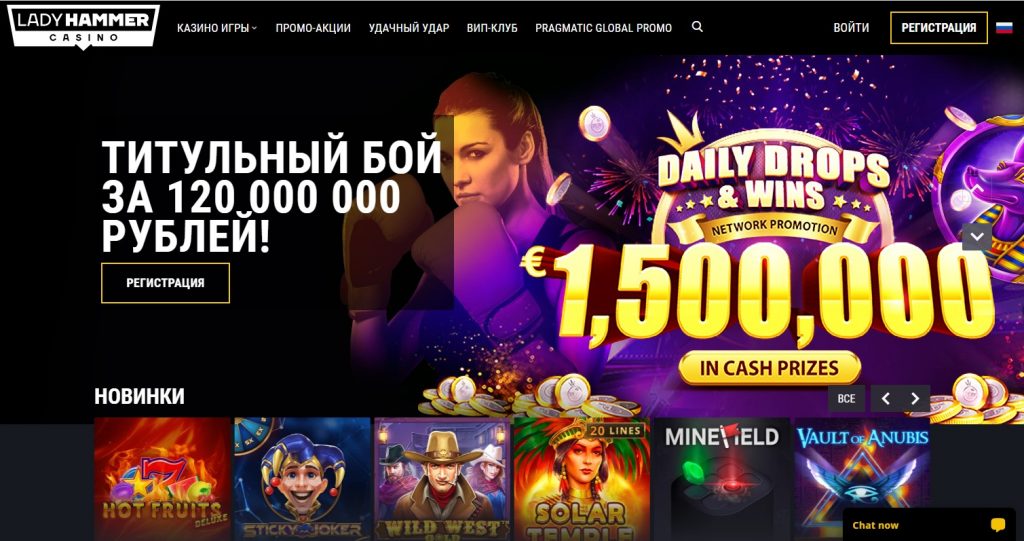
Task: Show previous new games with left arrow
Action: point(886,399)
